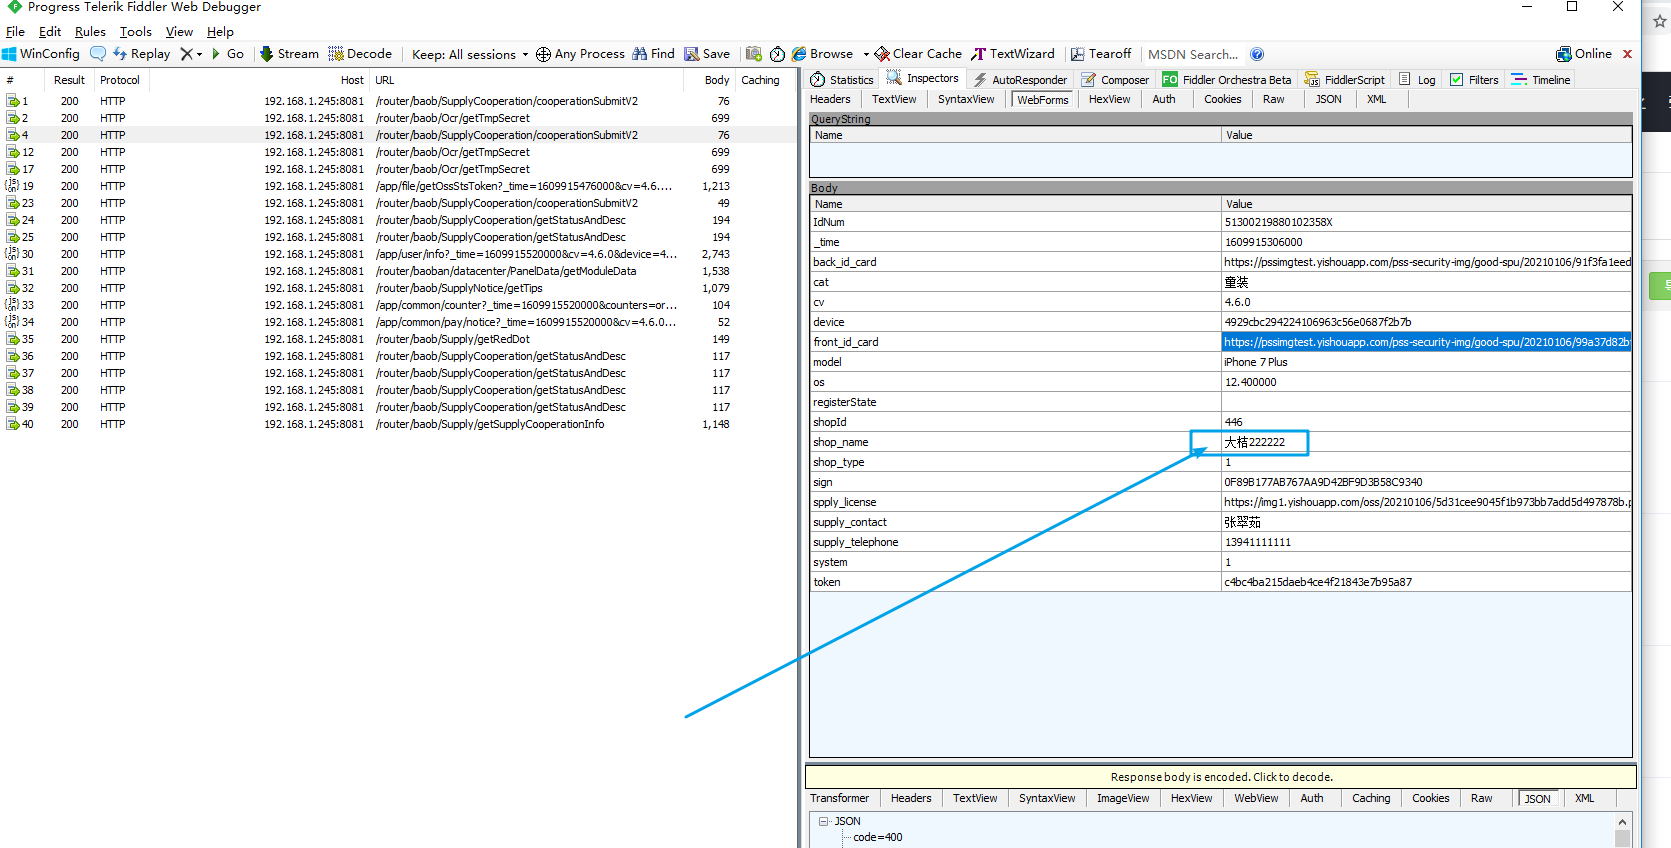Toggle Stream mode
1671x848 pixels.
pos(289,54)
